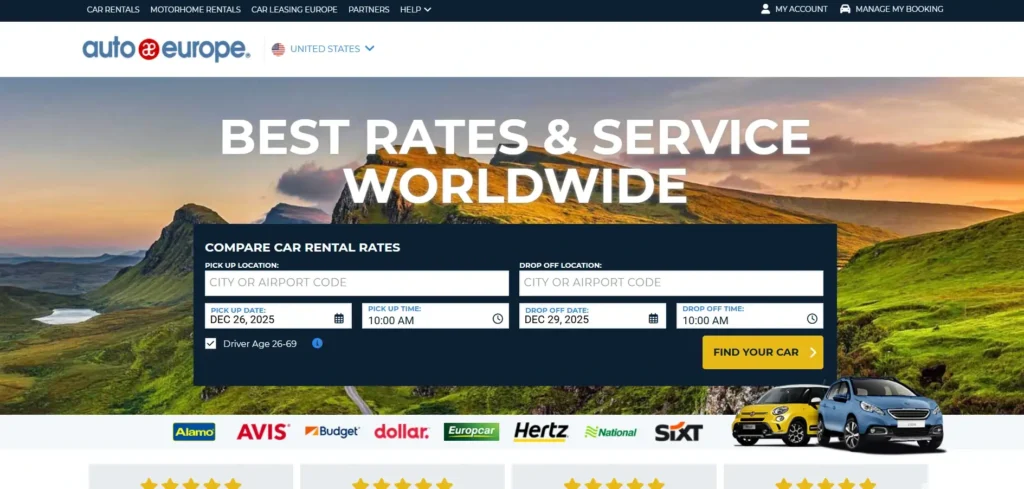
Task: Select the National brand logo
Action: 611,432
